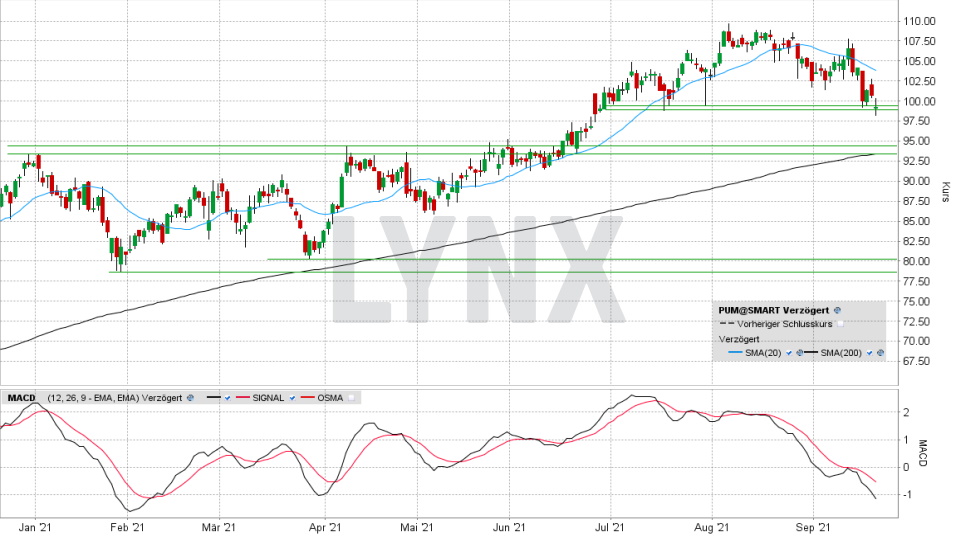Open PUM@SMART chart settings gear icon
Viewport: 960px width, 540px height.
pyautogui.click(x=837, y=311)
